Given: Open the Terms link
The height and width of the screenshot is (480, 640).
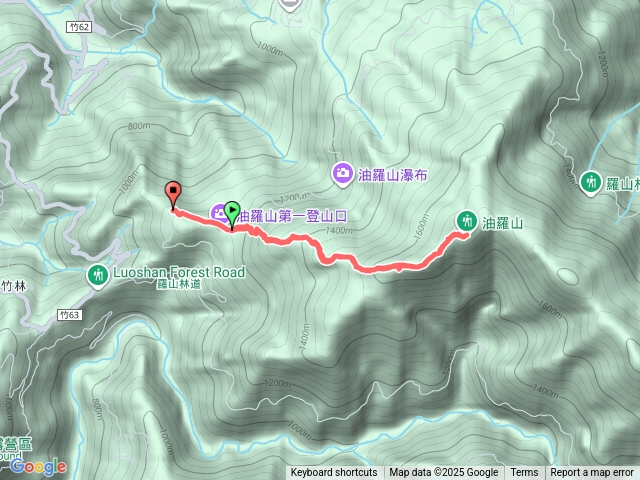Looking at the screenshot, I should click(x=524, y=472).
